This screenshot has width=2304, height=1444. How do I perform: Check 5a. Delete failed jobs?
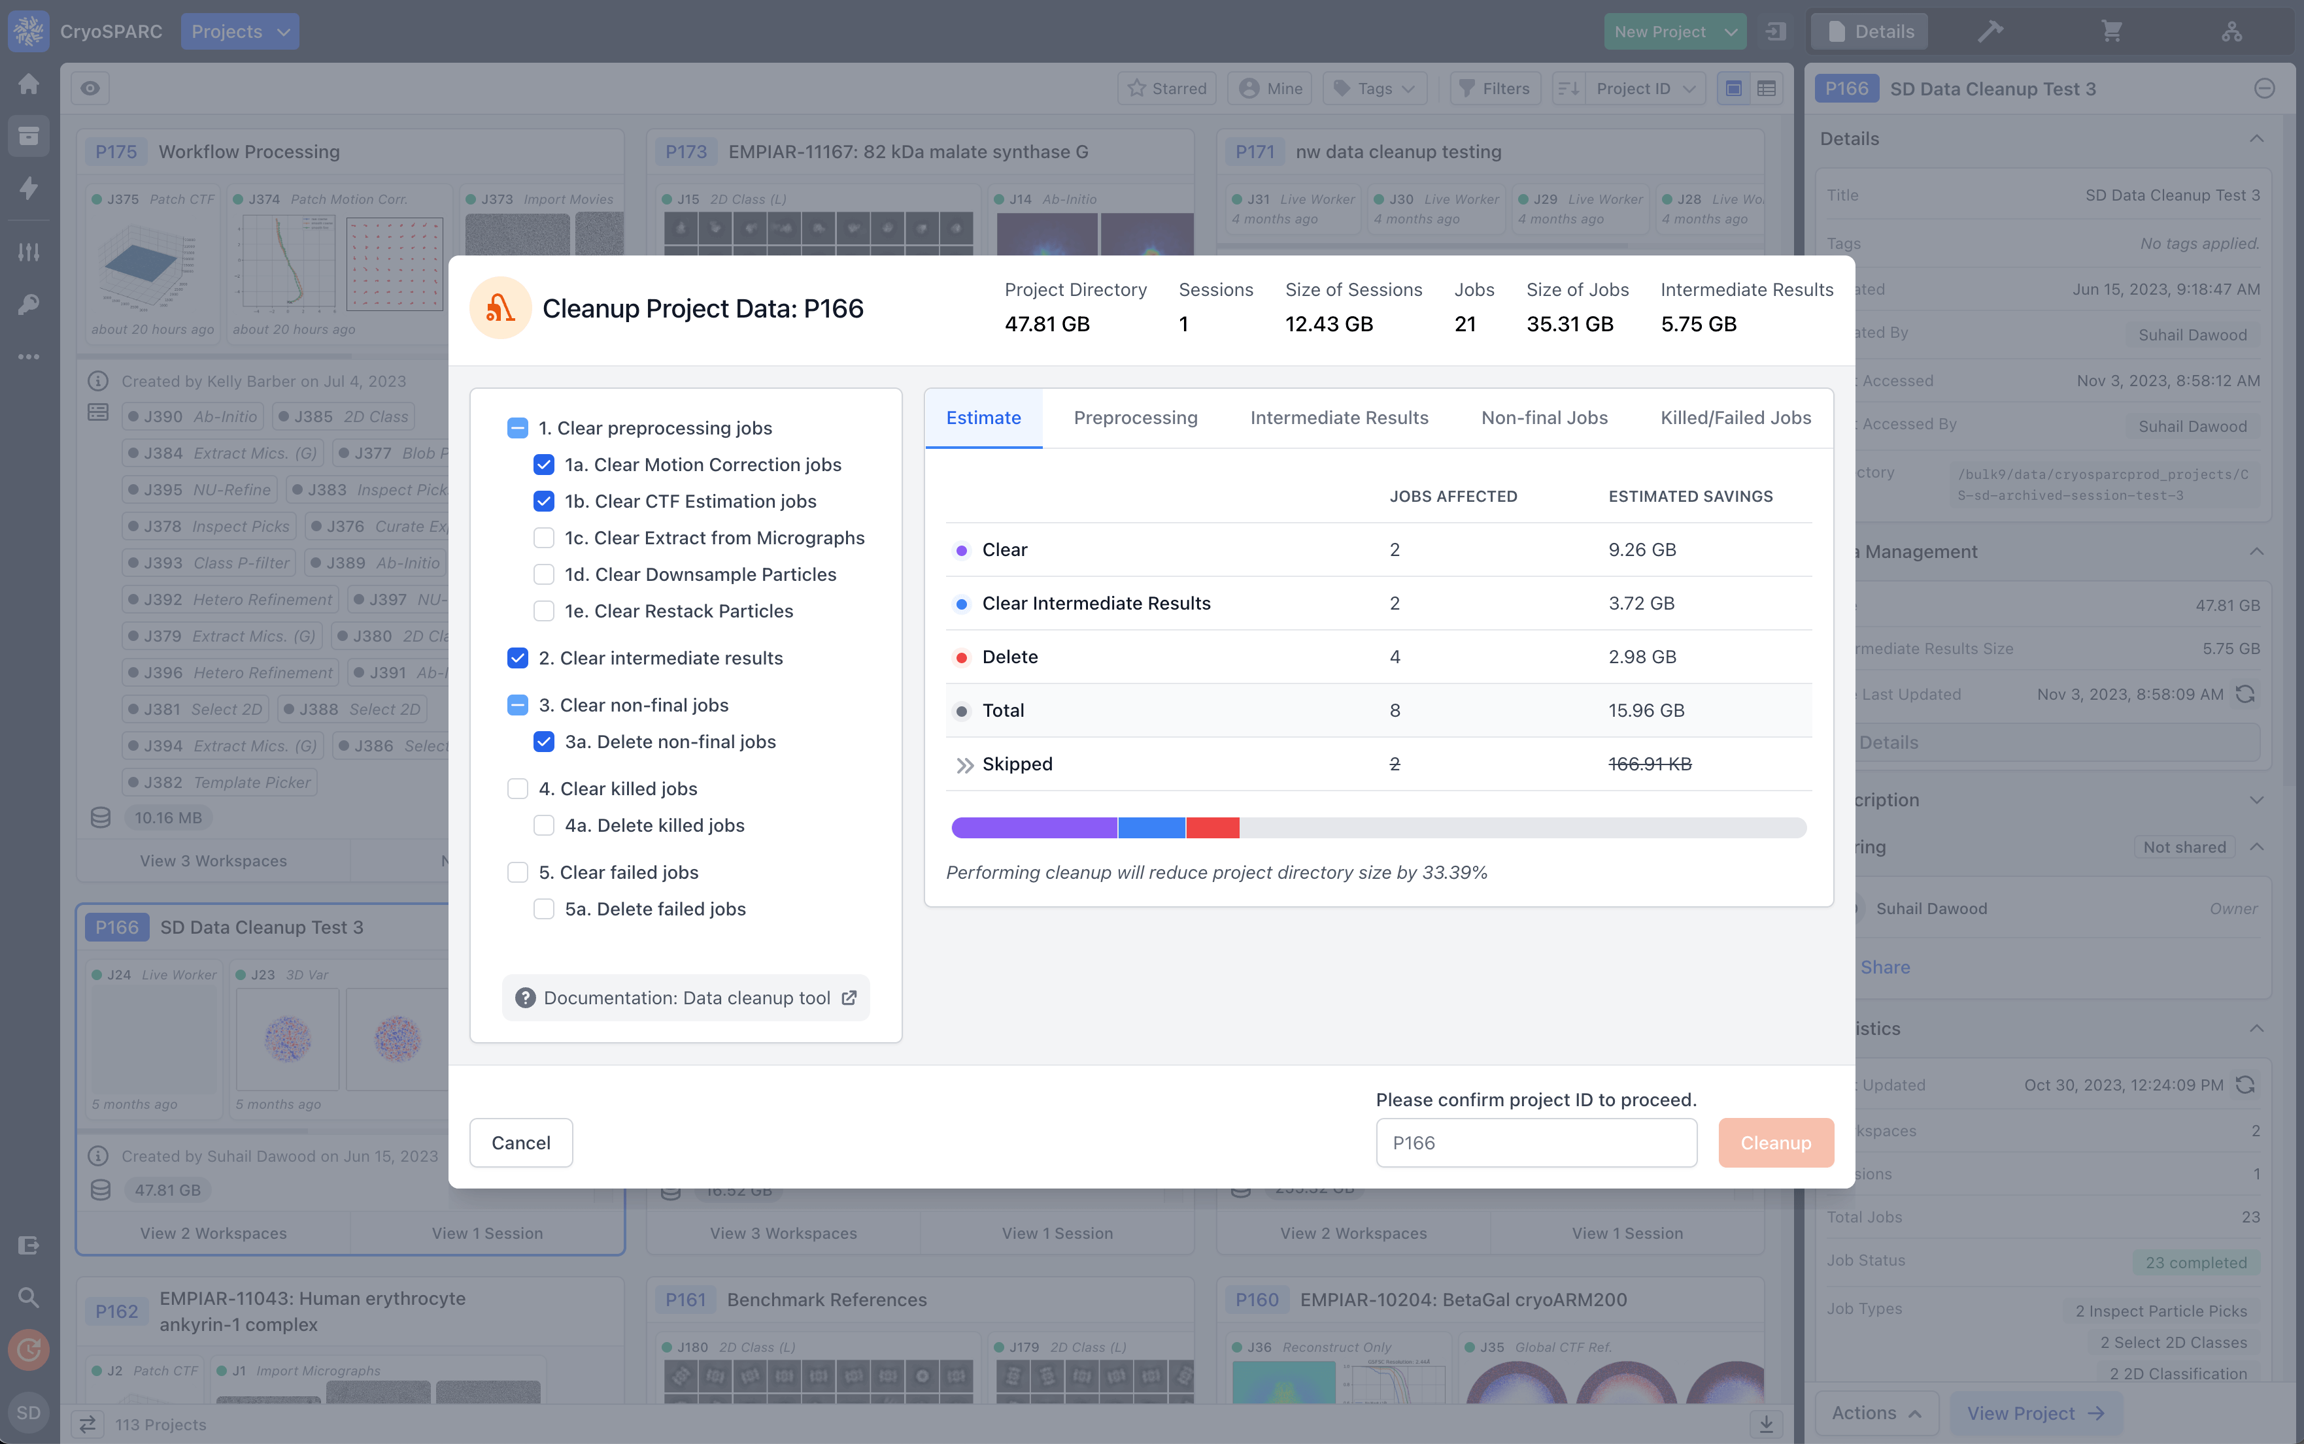click(544, 909)
